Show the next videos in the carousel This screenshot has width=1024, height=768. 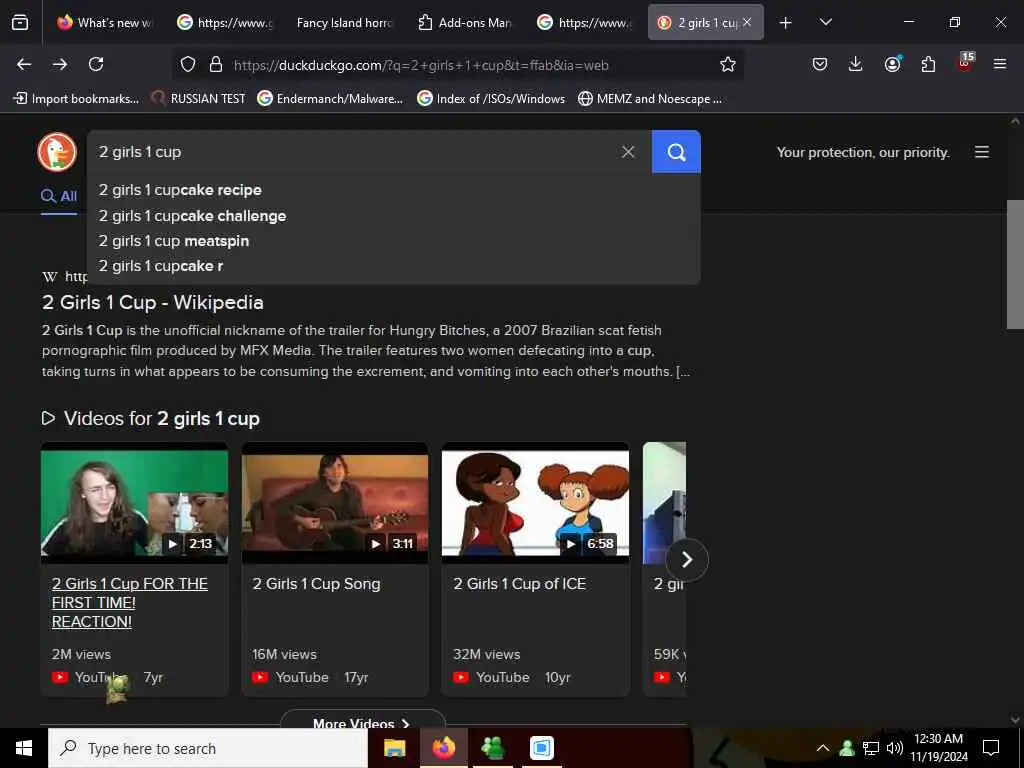tap(687, 560)
